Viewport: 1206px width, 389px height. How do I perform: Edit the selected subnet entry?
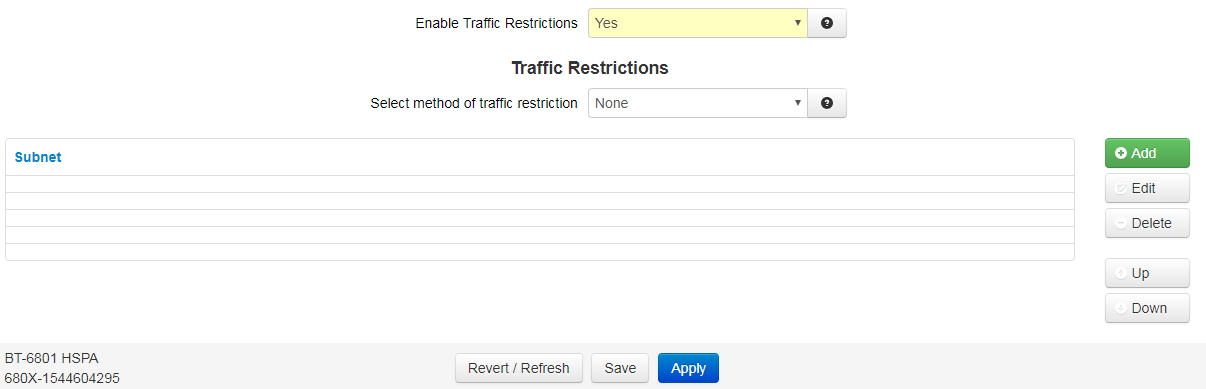[x=1147, y=188]
